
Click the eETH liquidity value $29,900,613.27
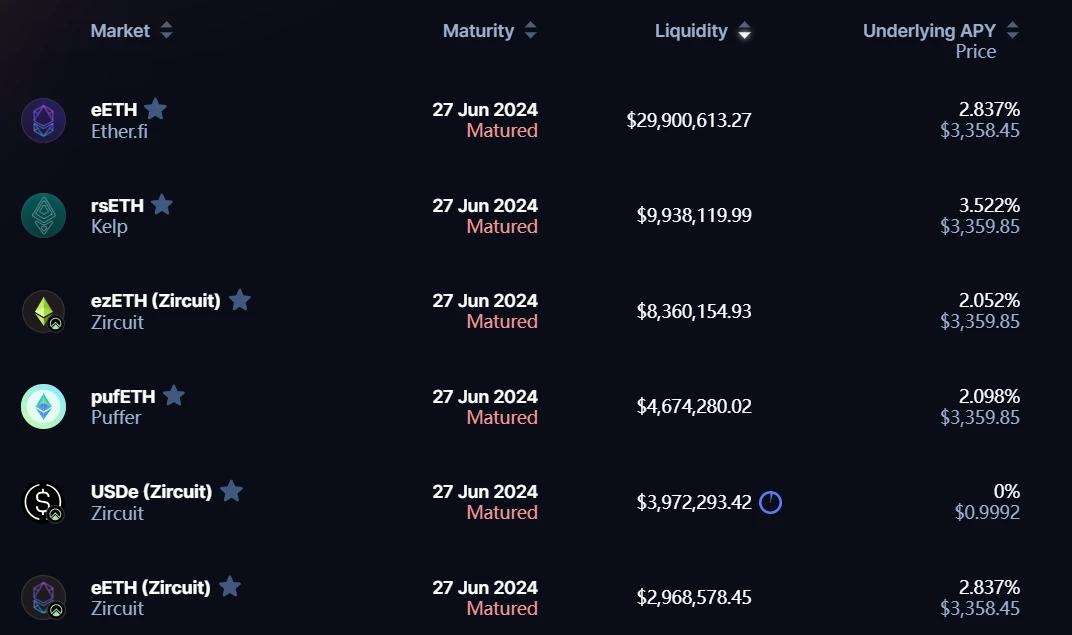tap(689, 120)
